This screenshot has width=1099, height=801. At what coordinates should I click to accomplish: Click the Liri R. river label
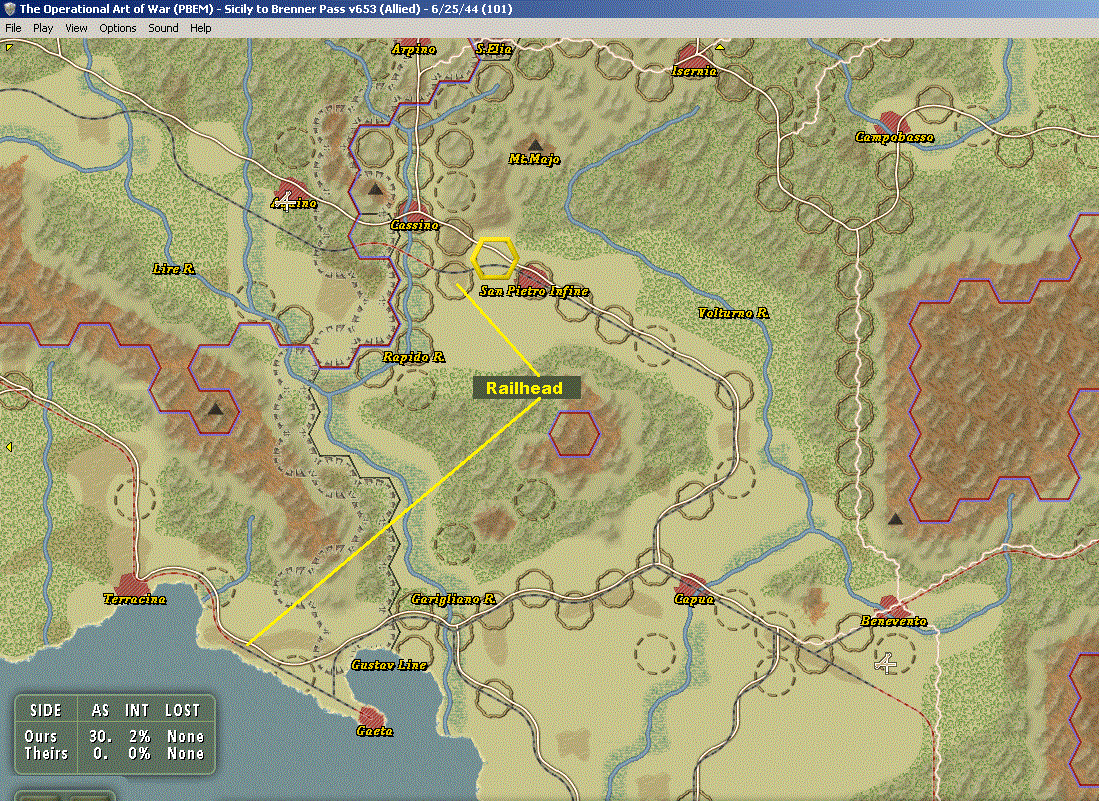pyautogui.click(x=174, y=268)
